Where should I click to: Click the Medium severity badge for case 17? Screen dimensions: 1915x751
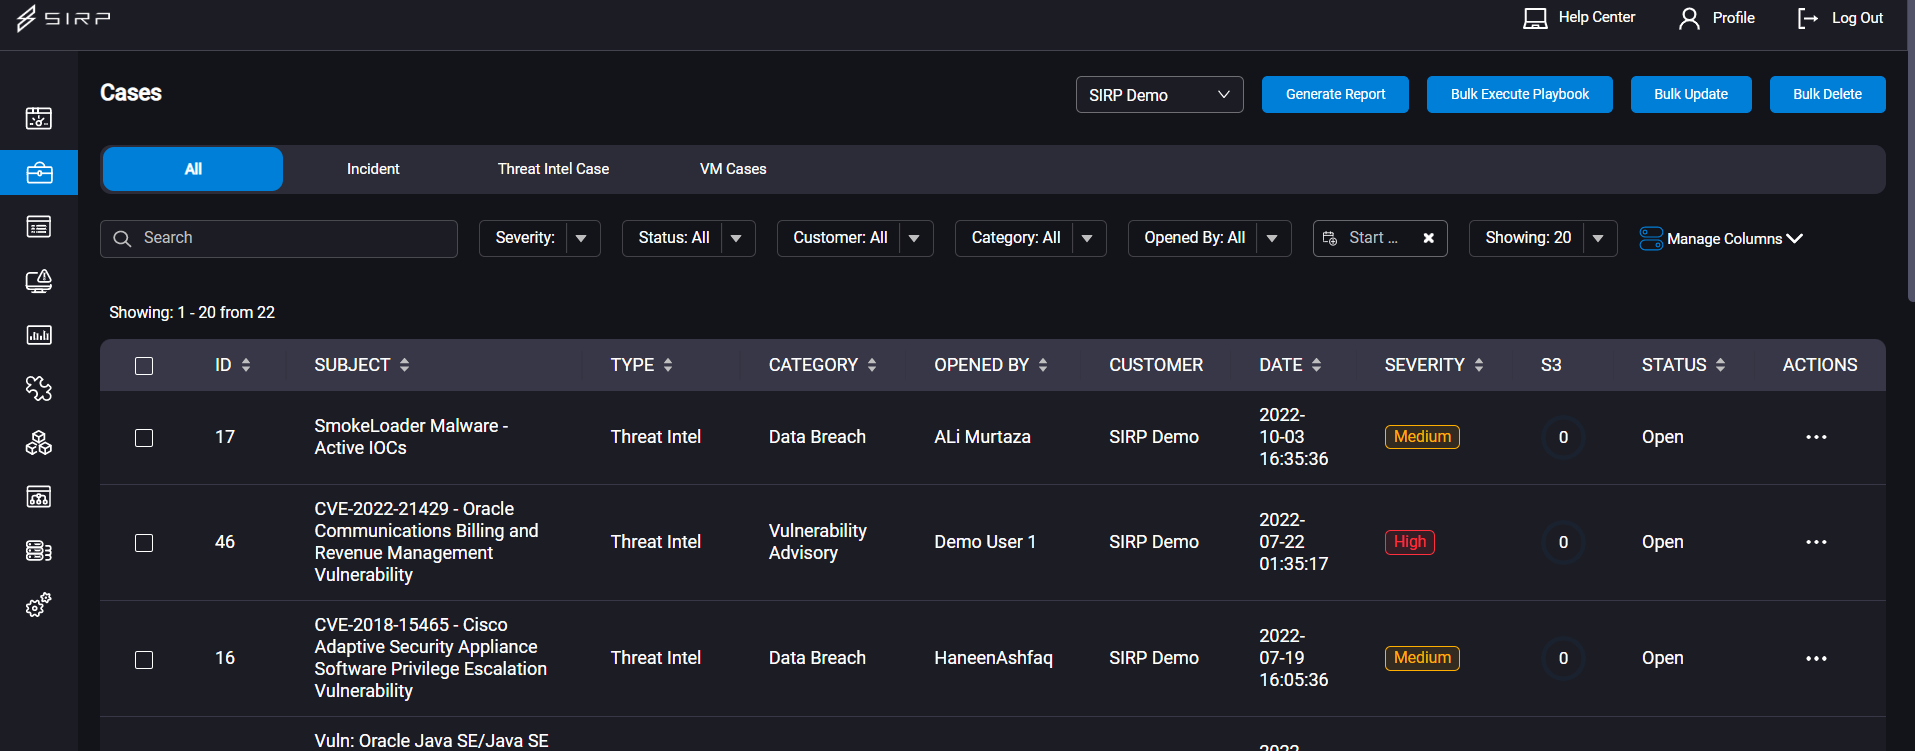(1422, 437)
